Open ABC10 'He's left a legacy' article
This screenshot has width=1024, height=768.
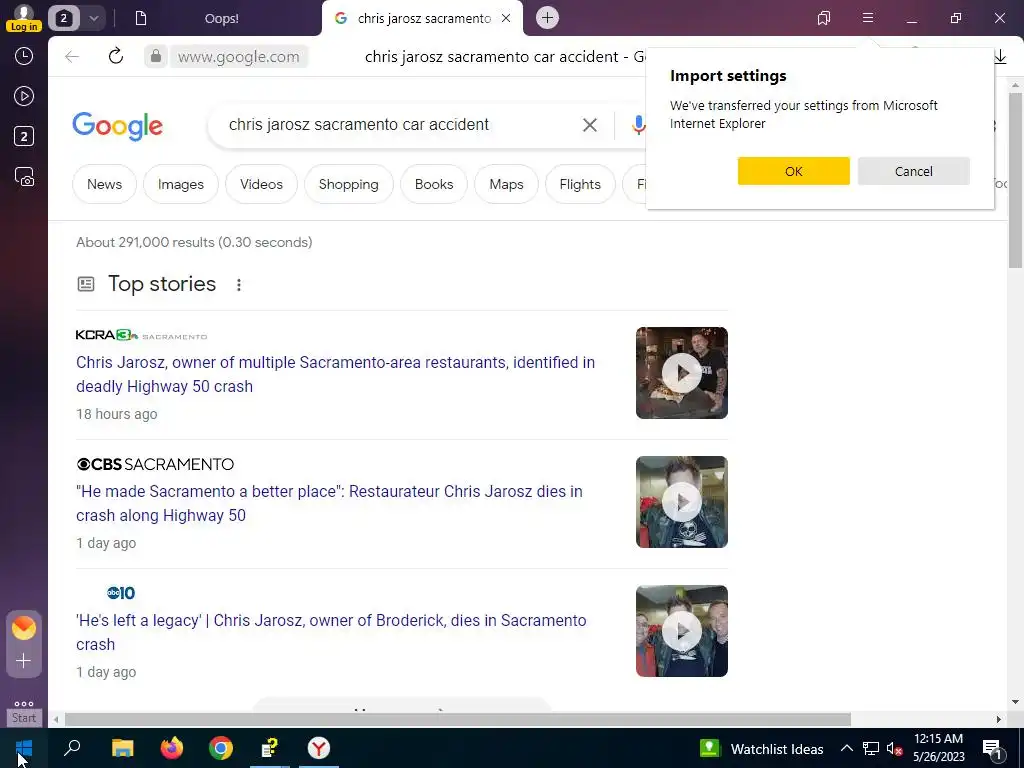coord(331,632)
